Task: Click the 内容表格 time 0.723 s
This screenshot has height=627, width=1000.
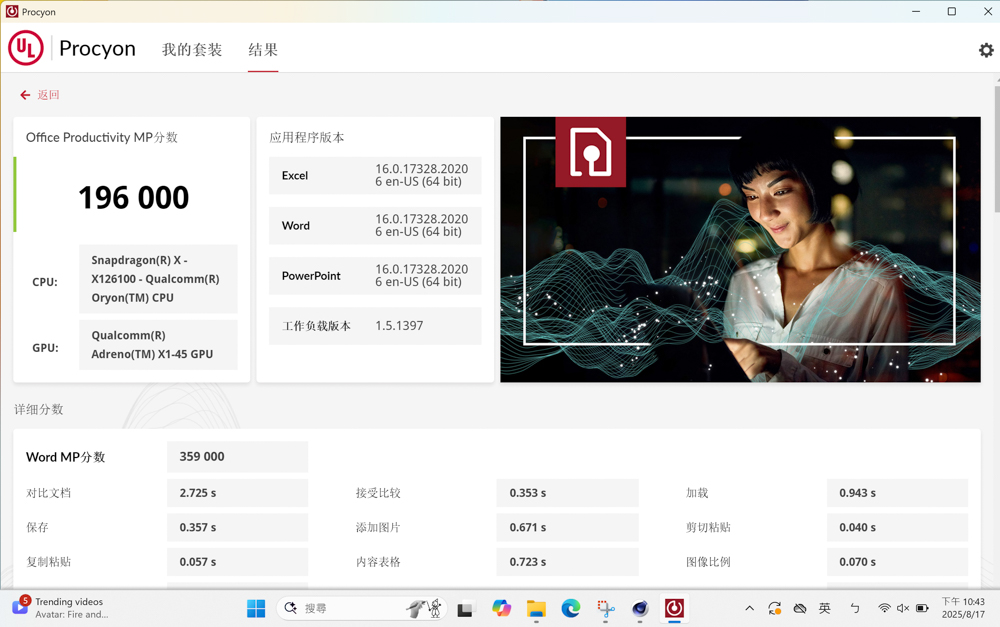Action: pos(568,562)
